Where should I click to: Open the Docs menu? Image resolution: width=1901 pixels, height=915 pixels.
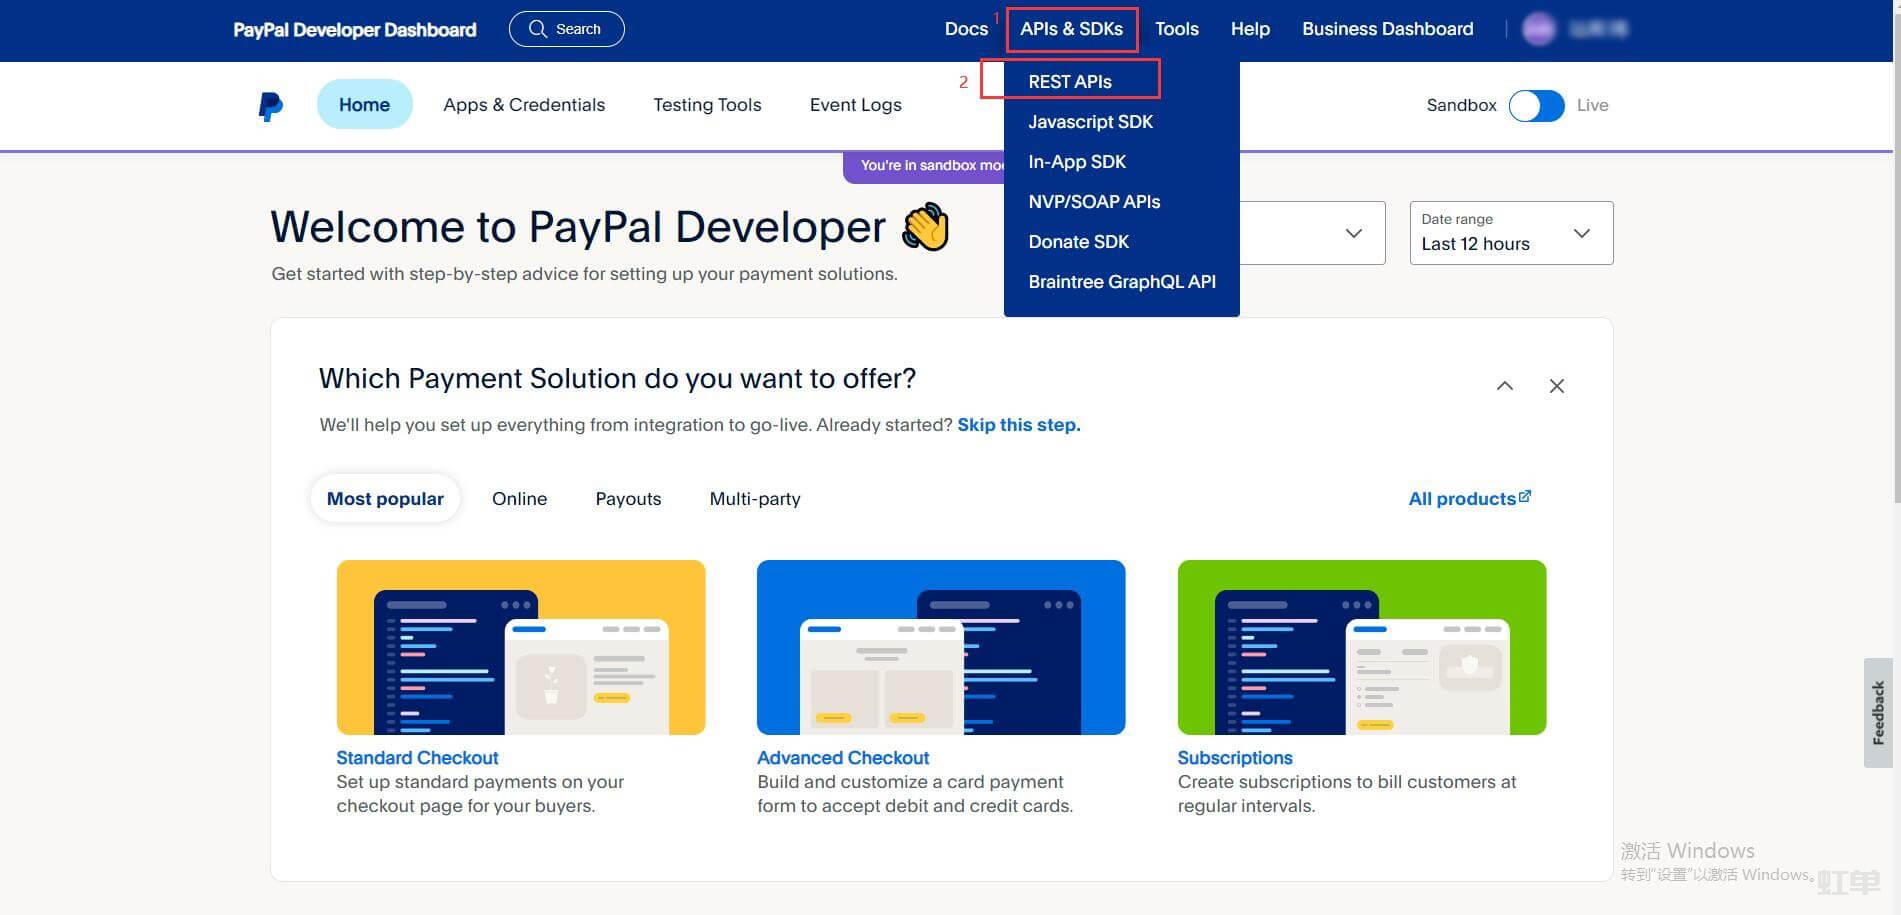[966, 29]
